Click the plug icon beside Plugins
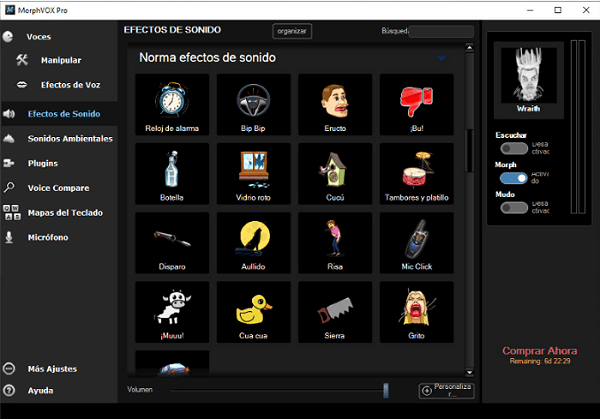This screenshot has height=419, width=600. [x=9, y=163]
